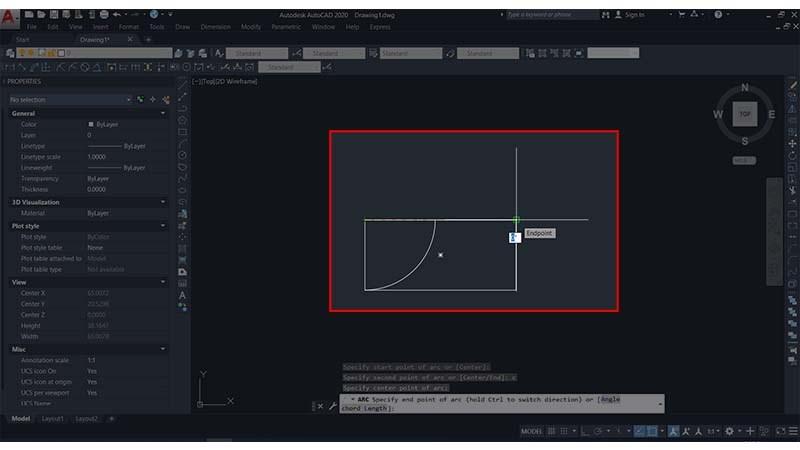The height and width of the screenshot is (450, 800).
Task: Choose the Angle option in command line
Action: (x=610, y=399)
